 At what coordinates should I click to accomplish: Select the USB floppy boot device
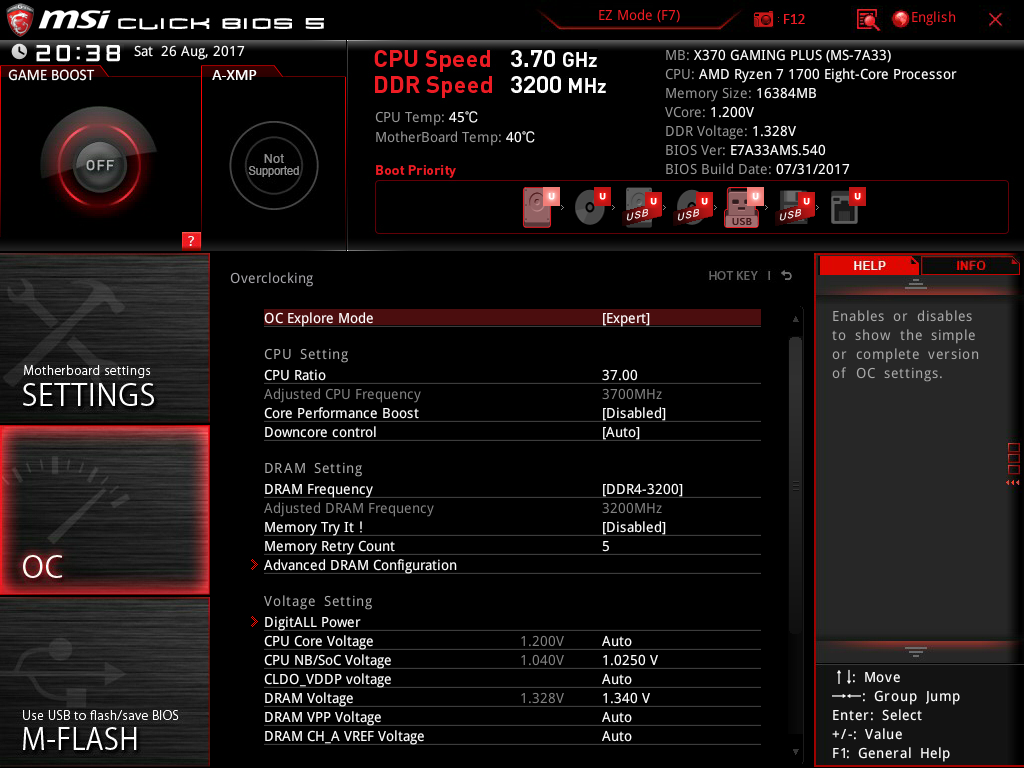pyautogui.click(x=795, y=207)
